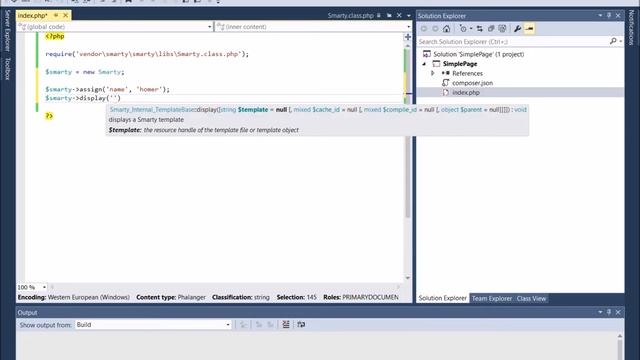
Task: Collapse the SimplePage project node
Action: pyautogui.click(x=424, y=64)
